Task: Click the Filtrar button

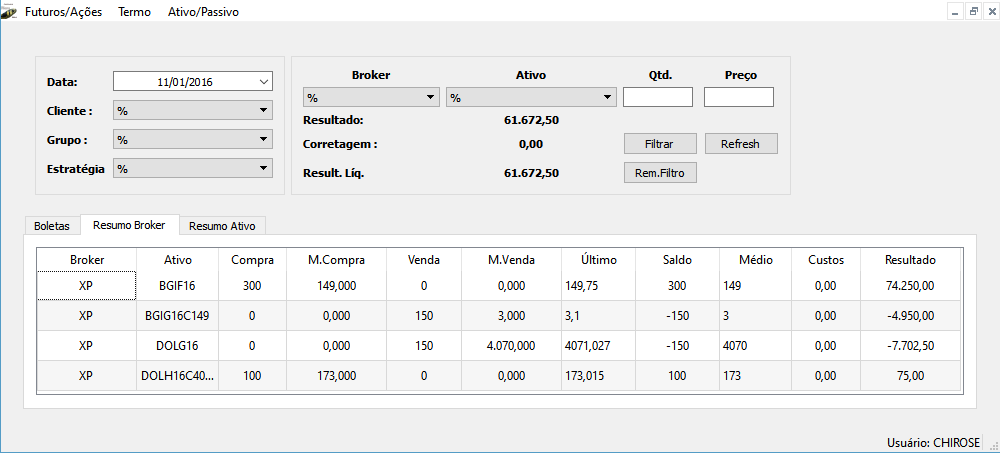Action: [x=660, y=144]
